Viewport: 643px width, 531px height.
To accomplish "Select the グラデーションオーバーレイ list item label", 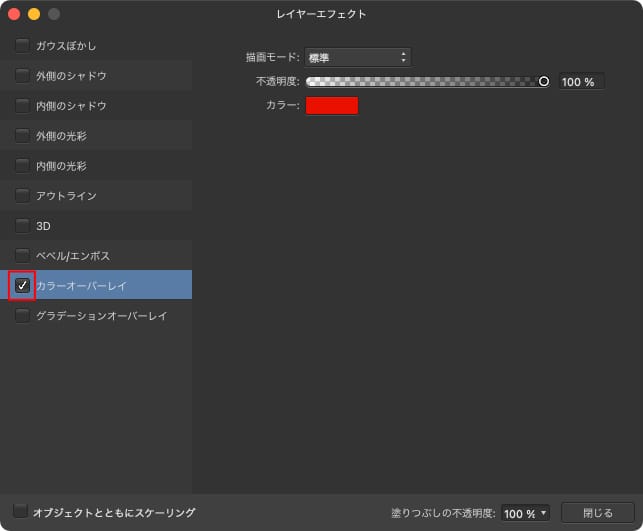I will point(101,316).
